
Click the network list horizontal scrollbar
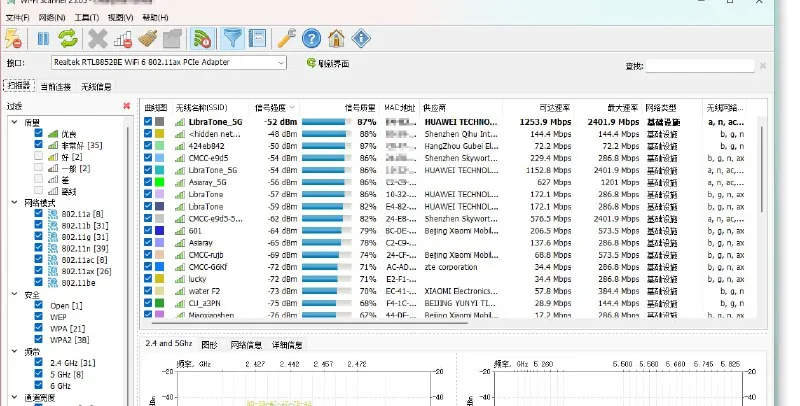click(310, 322)
